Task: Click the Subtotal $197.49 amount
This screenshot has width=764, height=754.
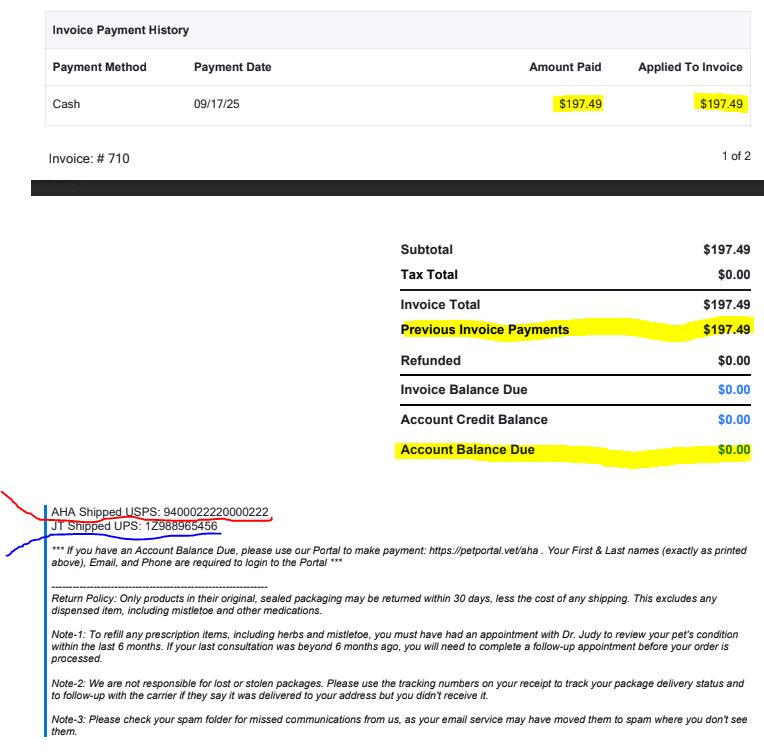Action: click(727, 250)
